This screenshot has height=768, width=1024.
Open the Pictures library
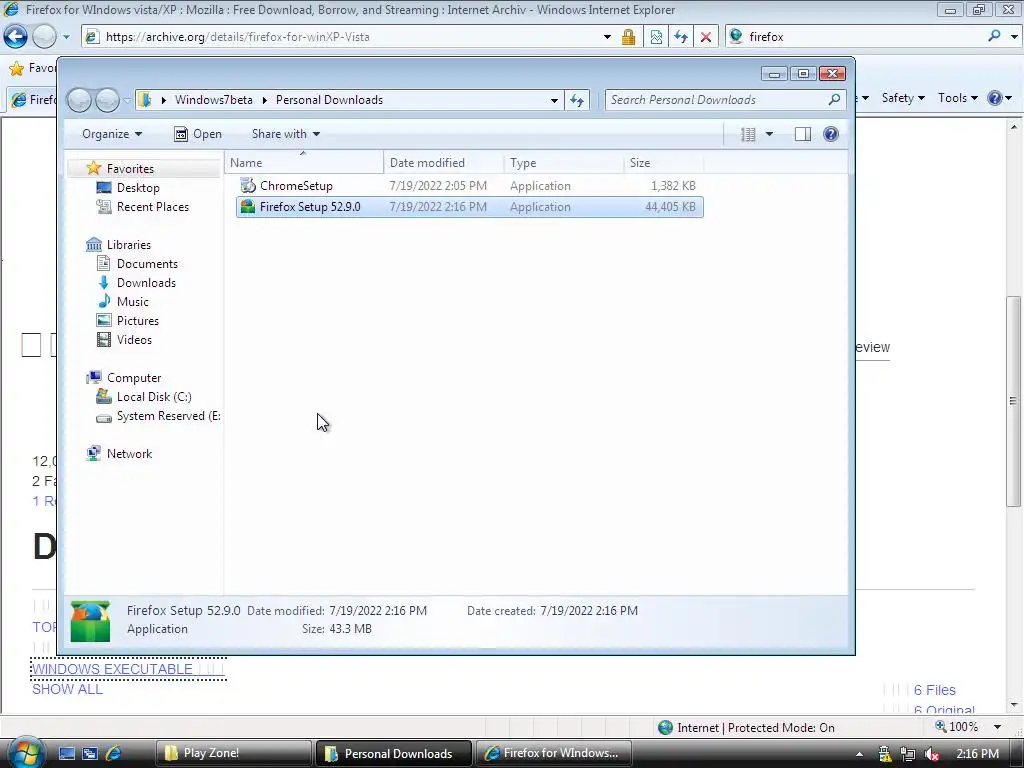128,321
